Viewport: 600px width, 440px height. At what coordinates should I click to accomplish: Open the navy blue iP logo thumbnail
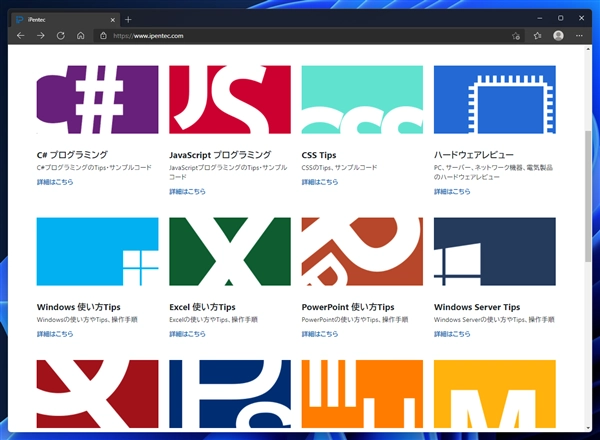click(x=230, y=394)
